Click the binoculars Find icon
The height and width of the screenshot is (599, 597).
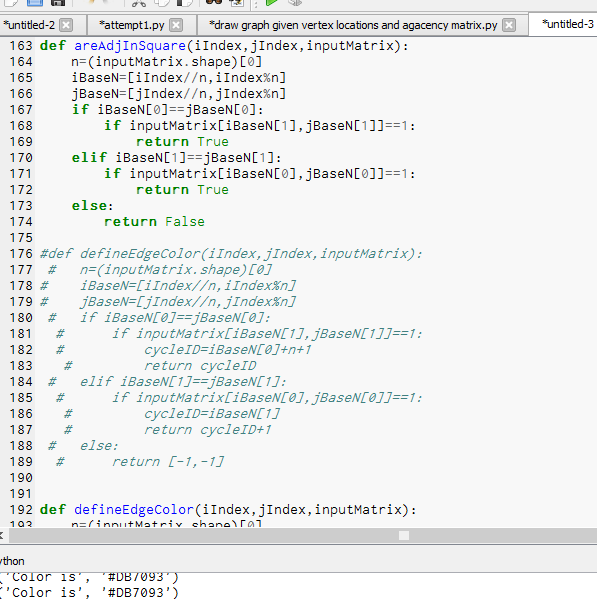(214, 2)
